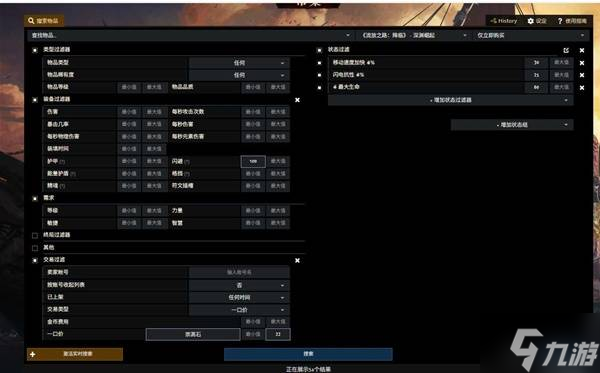Focus the 每秒伤害 DPS minimum field
Viewport: 600px width, 373px height.
[253, 124]
